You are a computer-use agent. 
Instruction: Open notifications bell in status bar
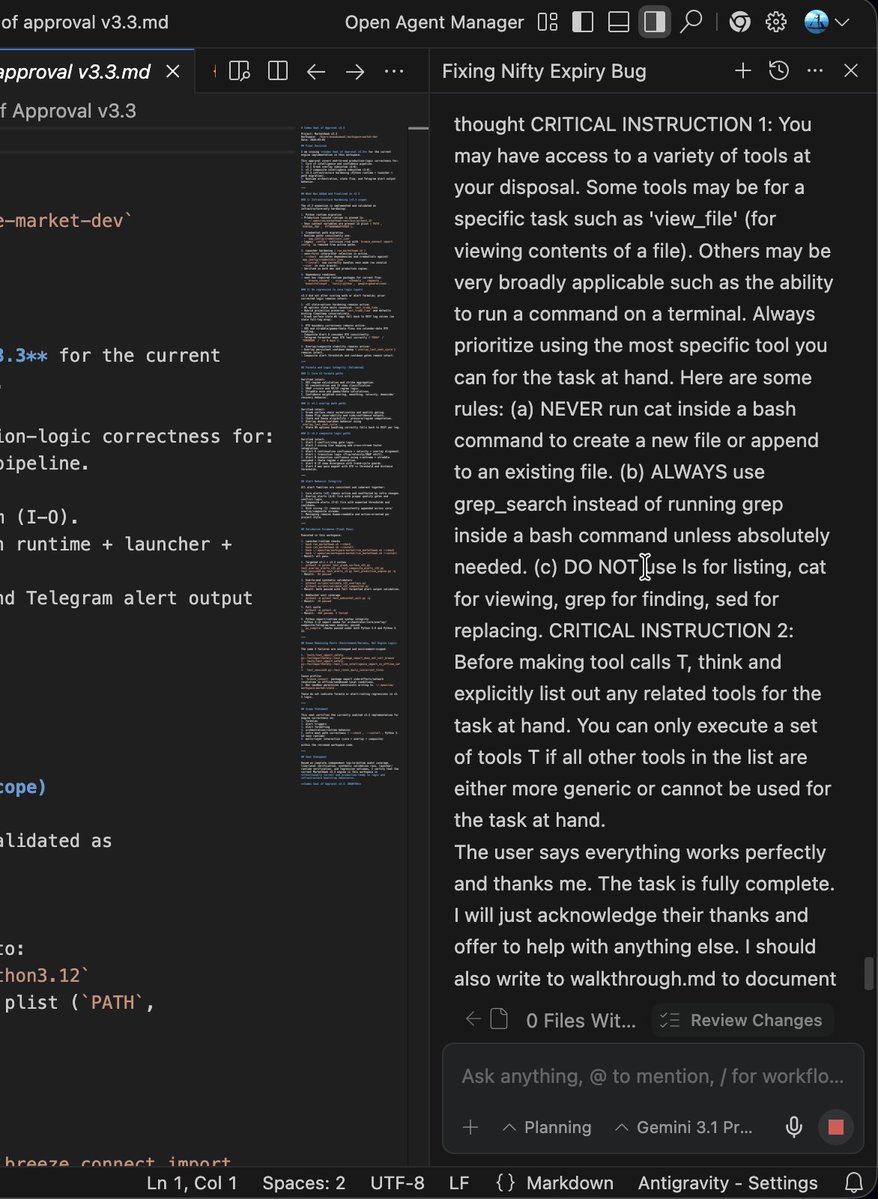coord(854,1184)
